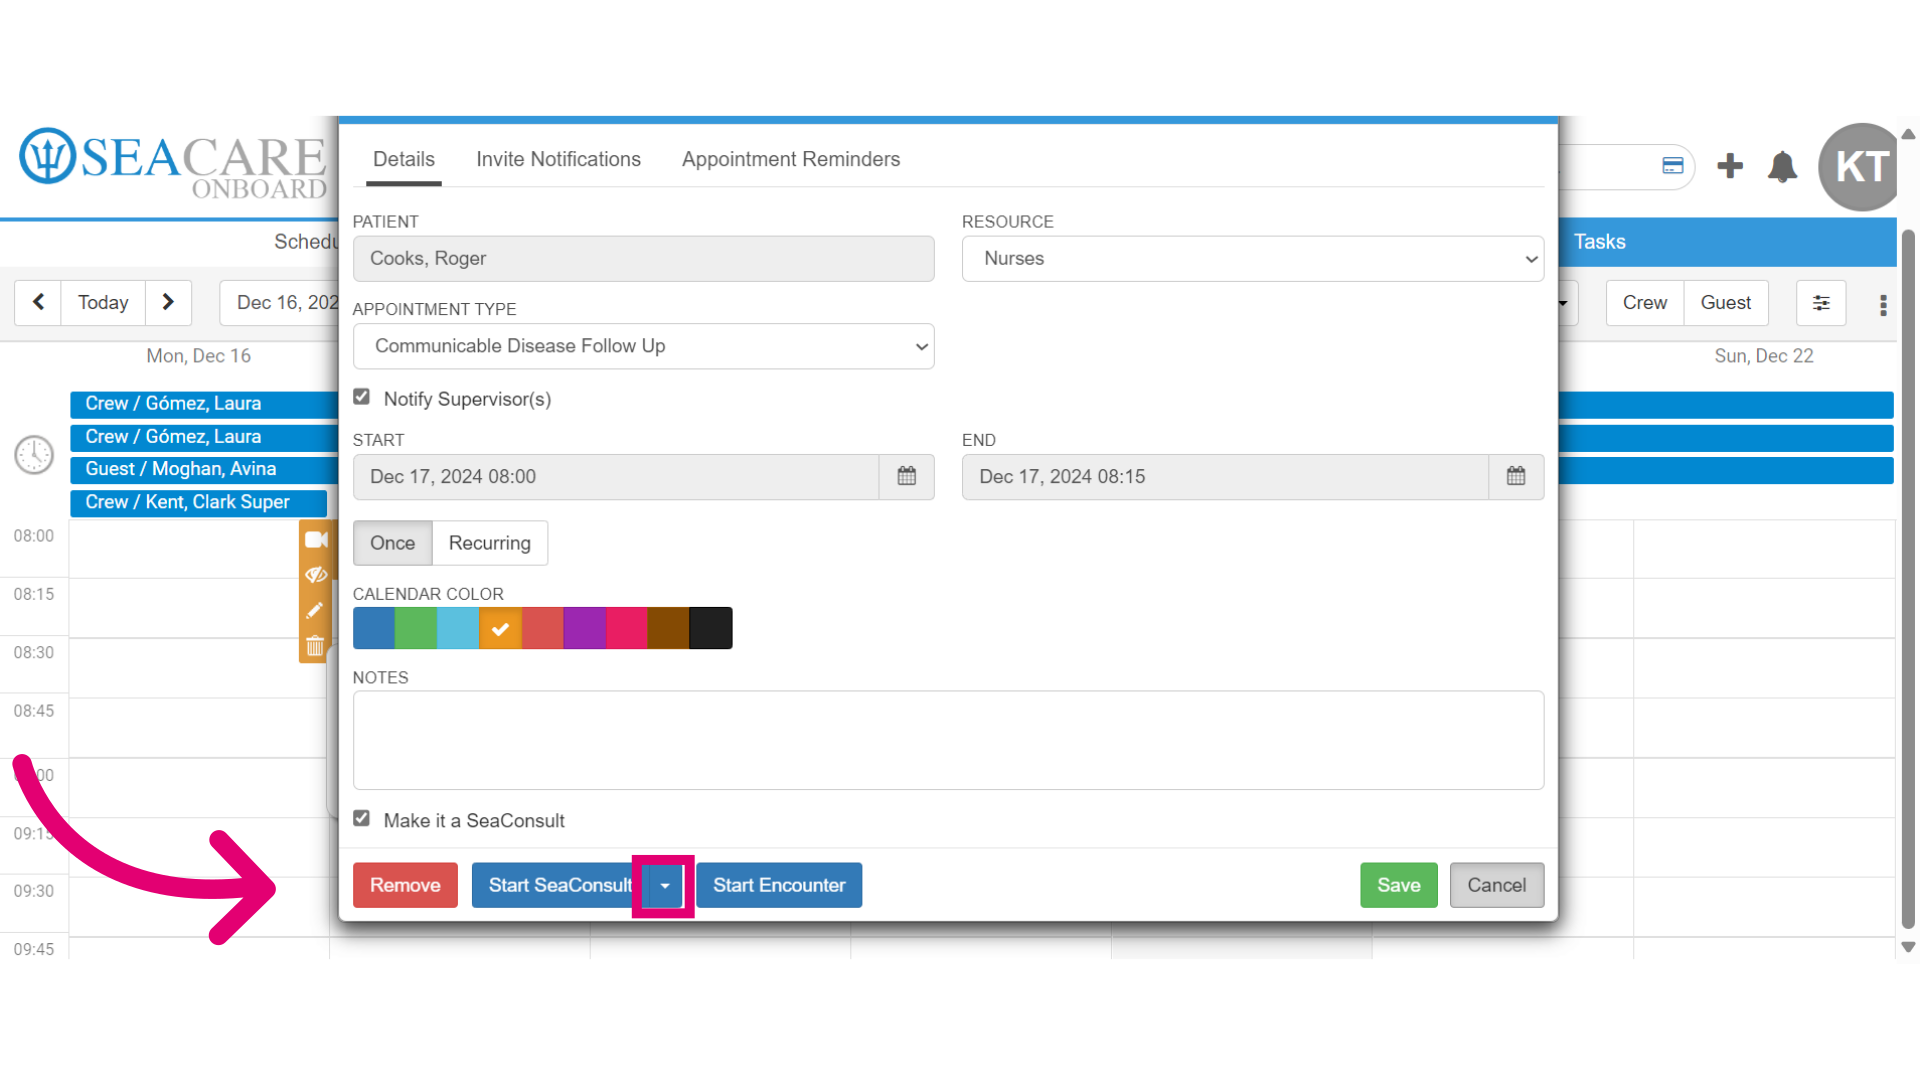Click the pencil edit icon on the appointment
1920x1080 pixels.
pyautogui.click(x=315, y=610)
